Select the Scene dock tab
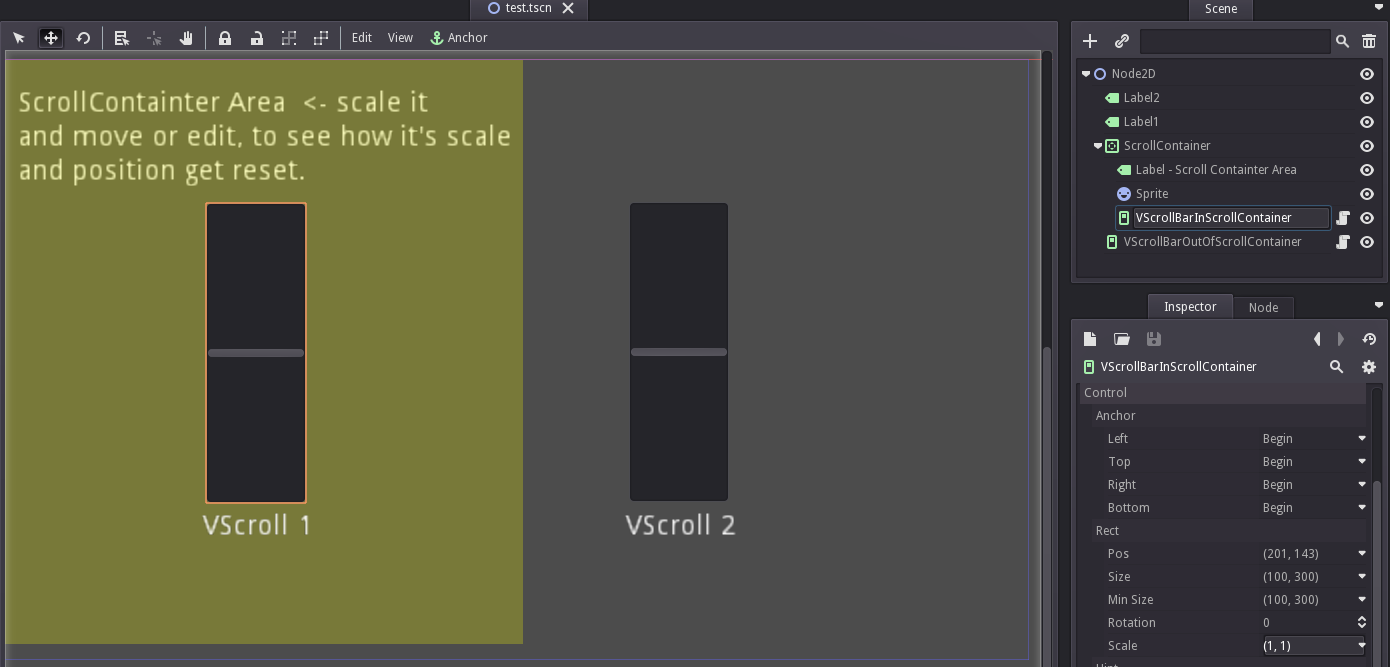This screenshot has height=667, width=1390. click(1220, 9)
